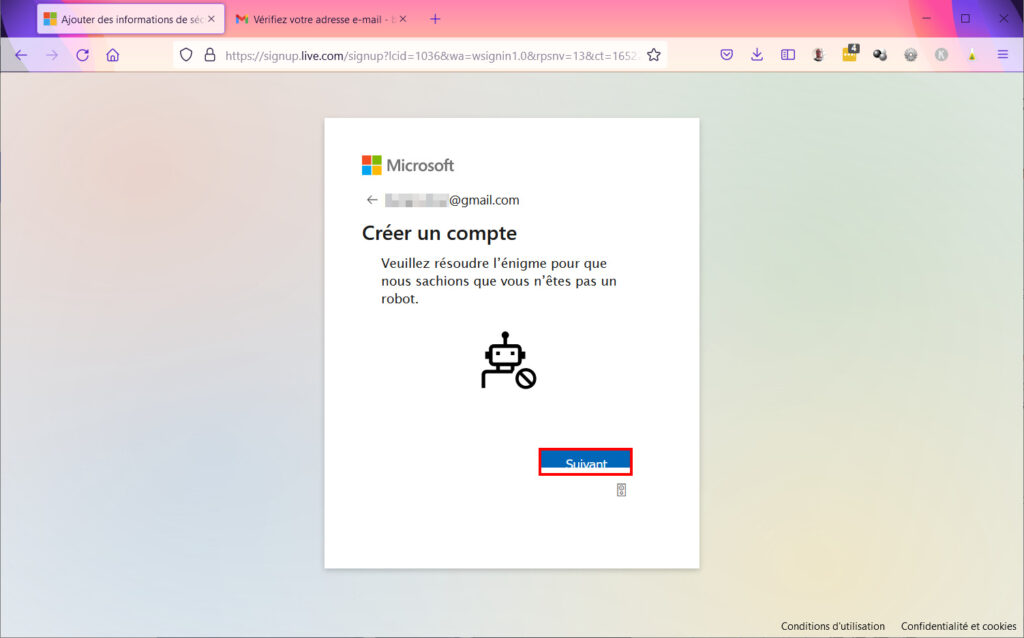Screen dimensions: 1024x638
Task: Click the grey circular K extension icon
Action: point(941,56)
